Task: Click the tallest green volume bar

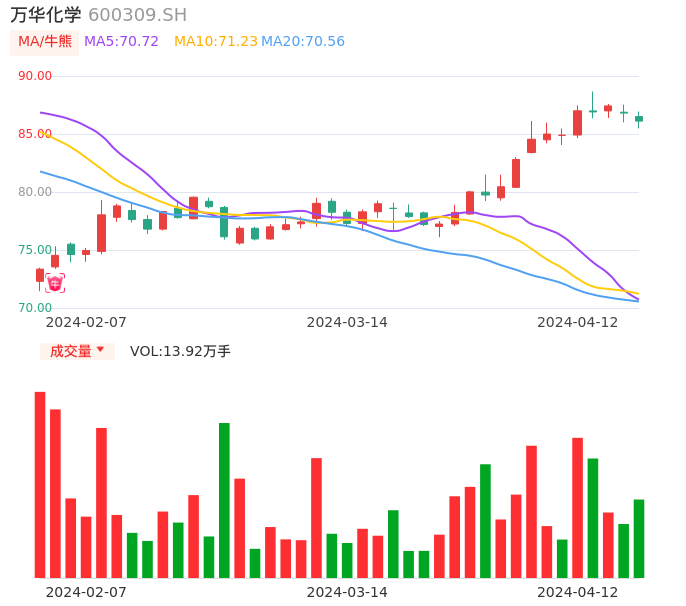Action: (224, 500)
